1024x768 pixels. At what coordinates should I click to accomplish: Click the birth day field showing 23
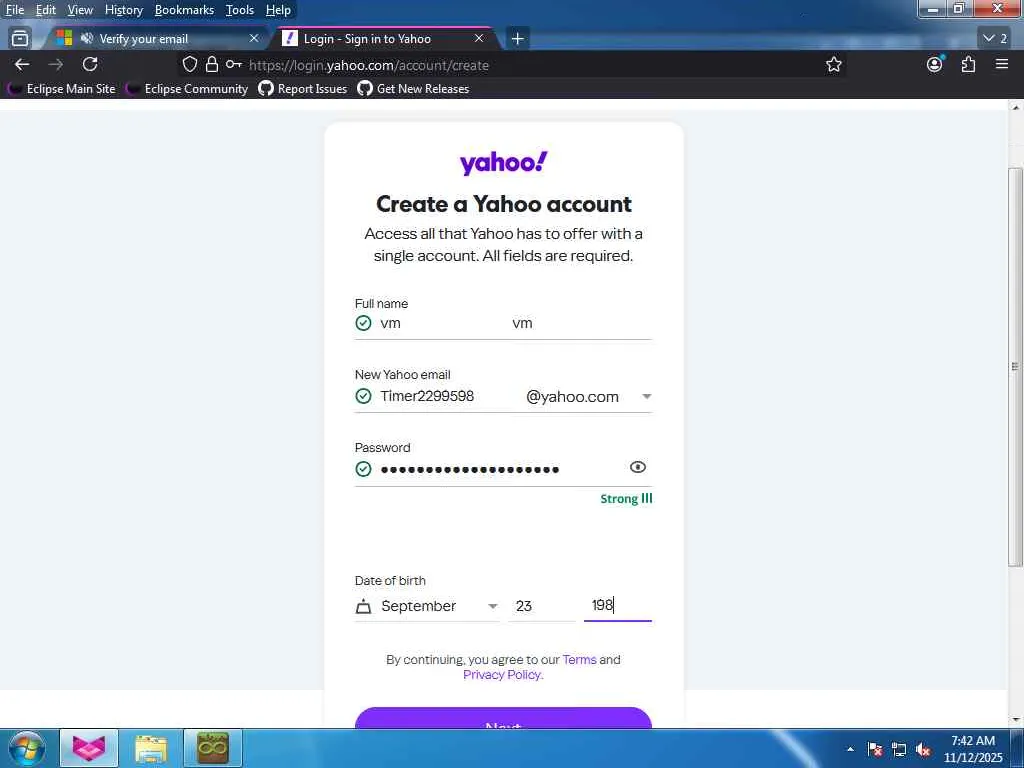point(542,606)
